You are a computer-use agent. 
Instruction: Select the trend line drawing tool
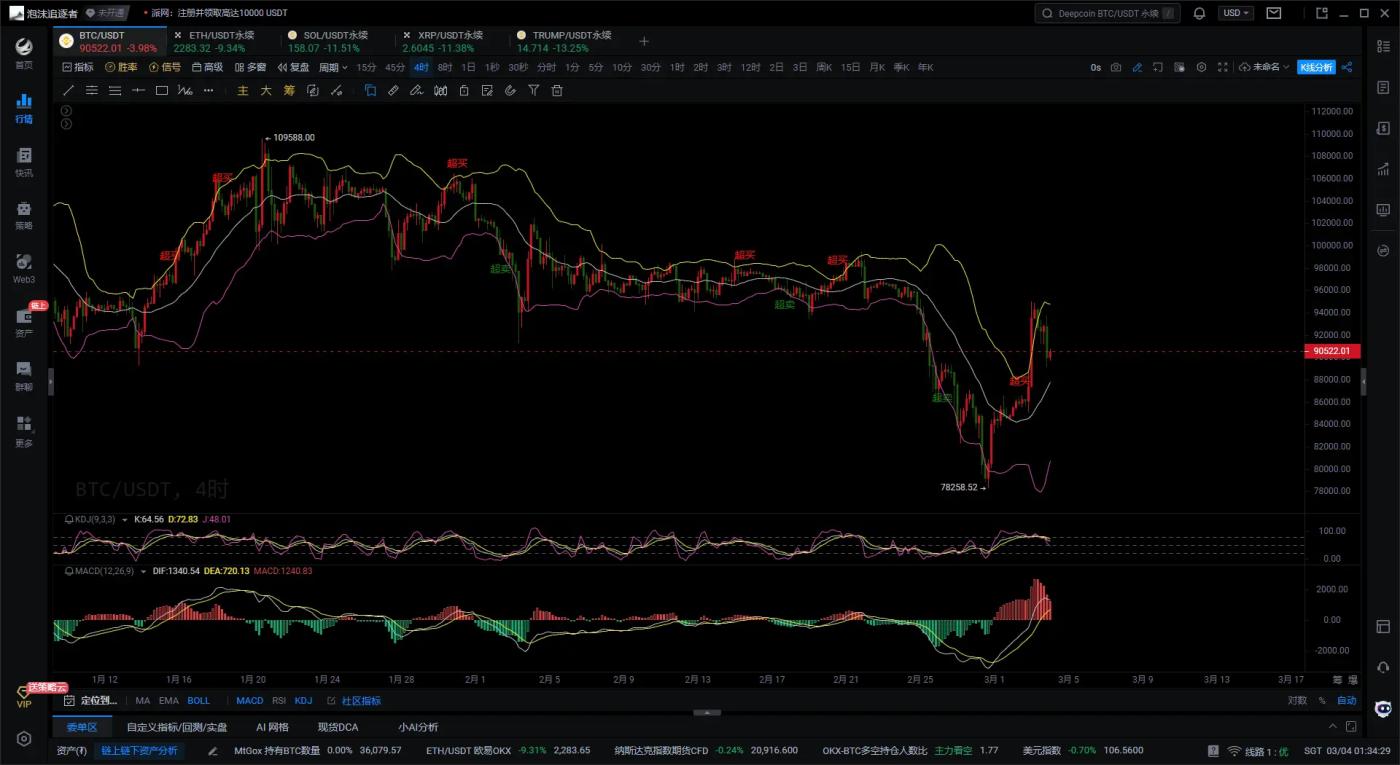coord(69,90)
